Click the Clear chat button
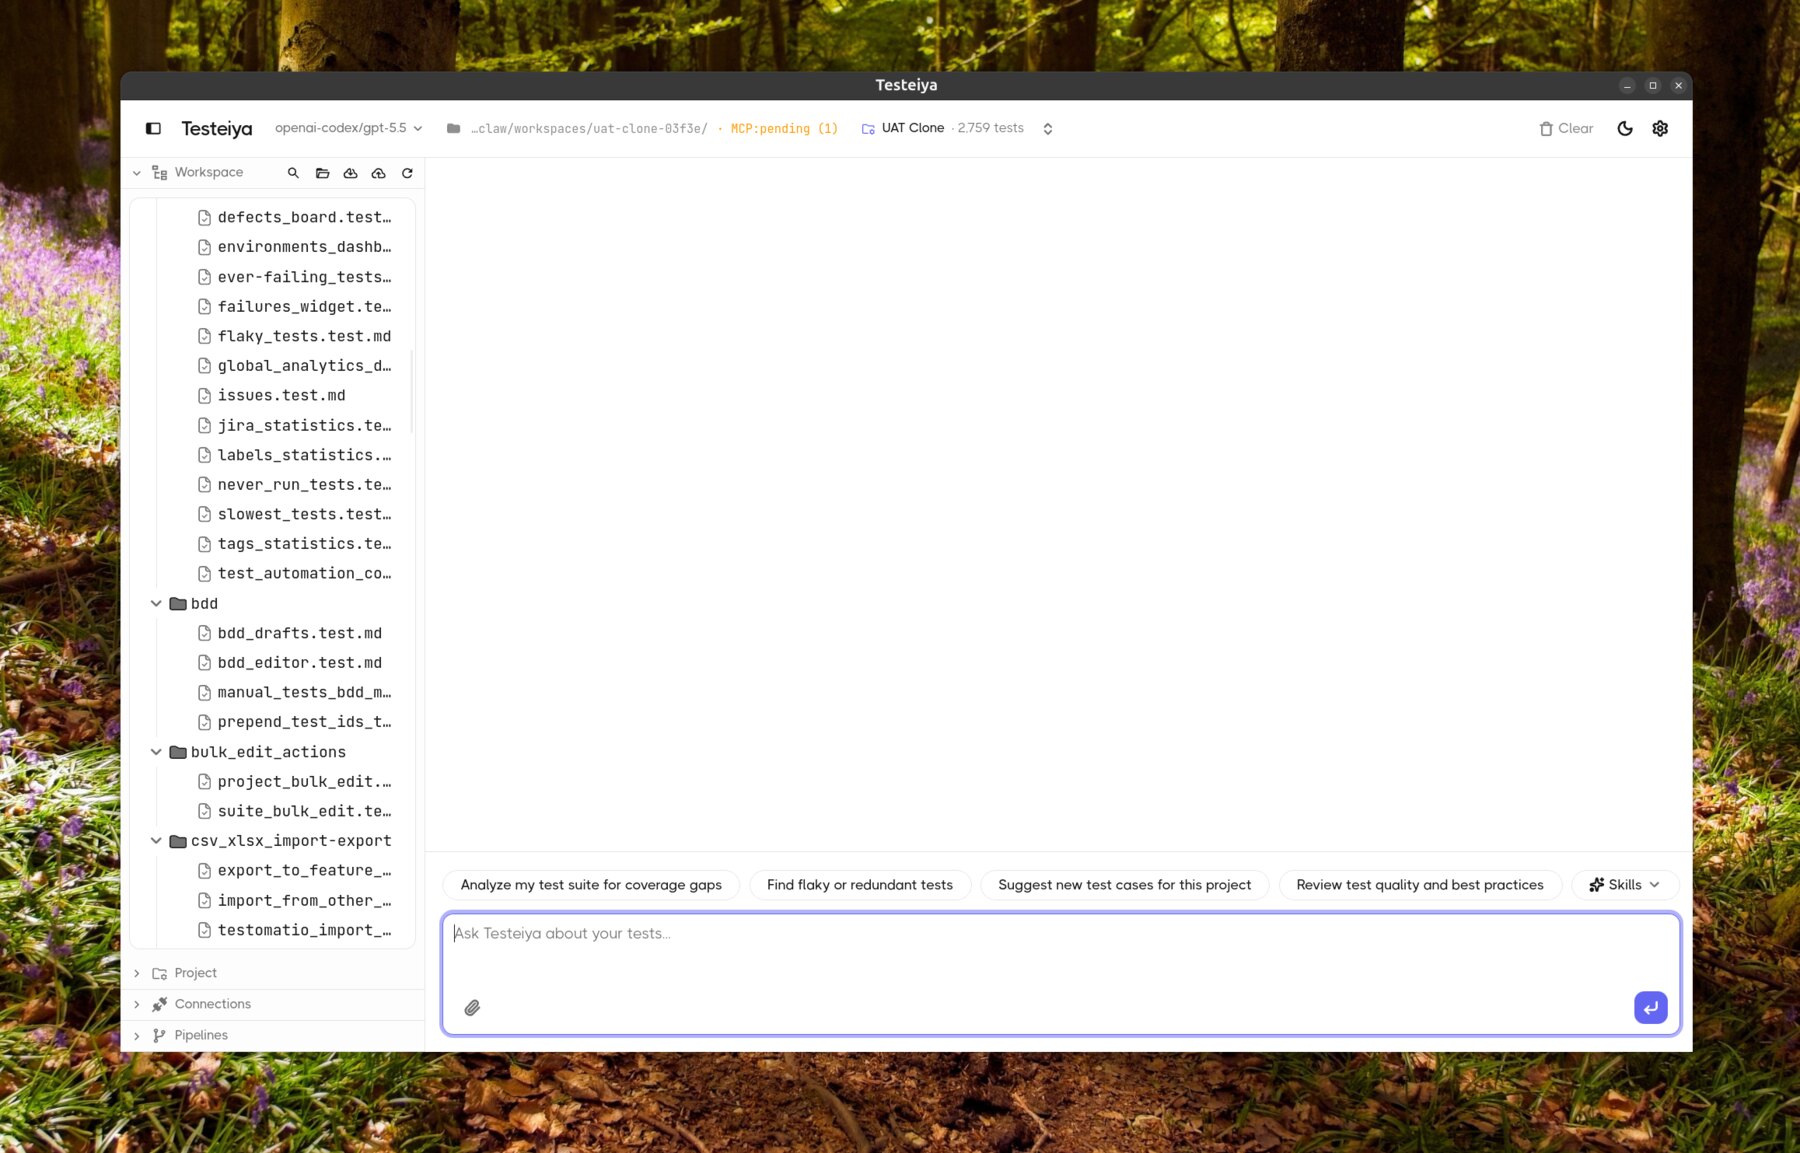1800x1153 pixels. coord(1566,128)
